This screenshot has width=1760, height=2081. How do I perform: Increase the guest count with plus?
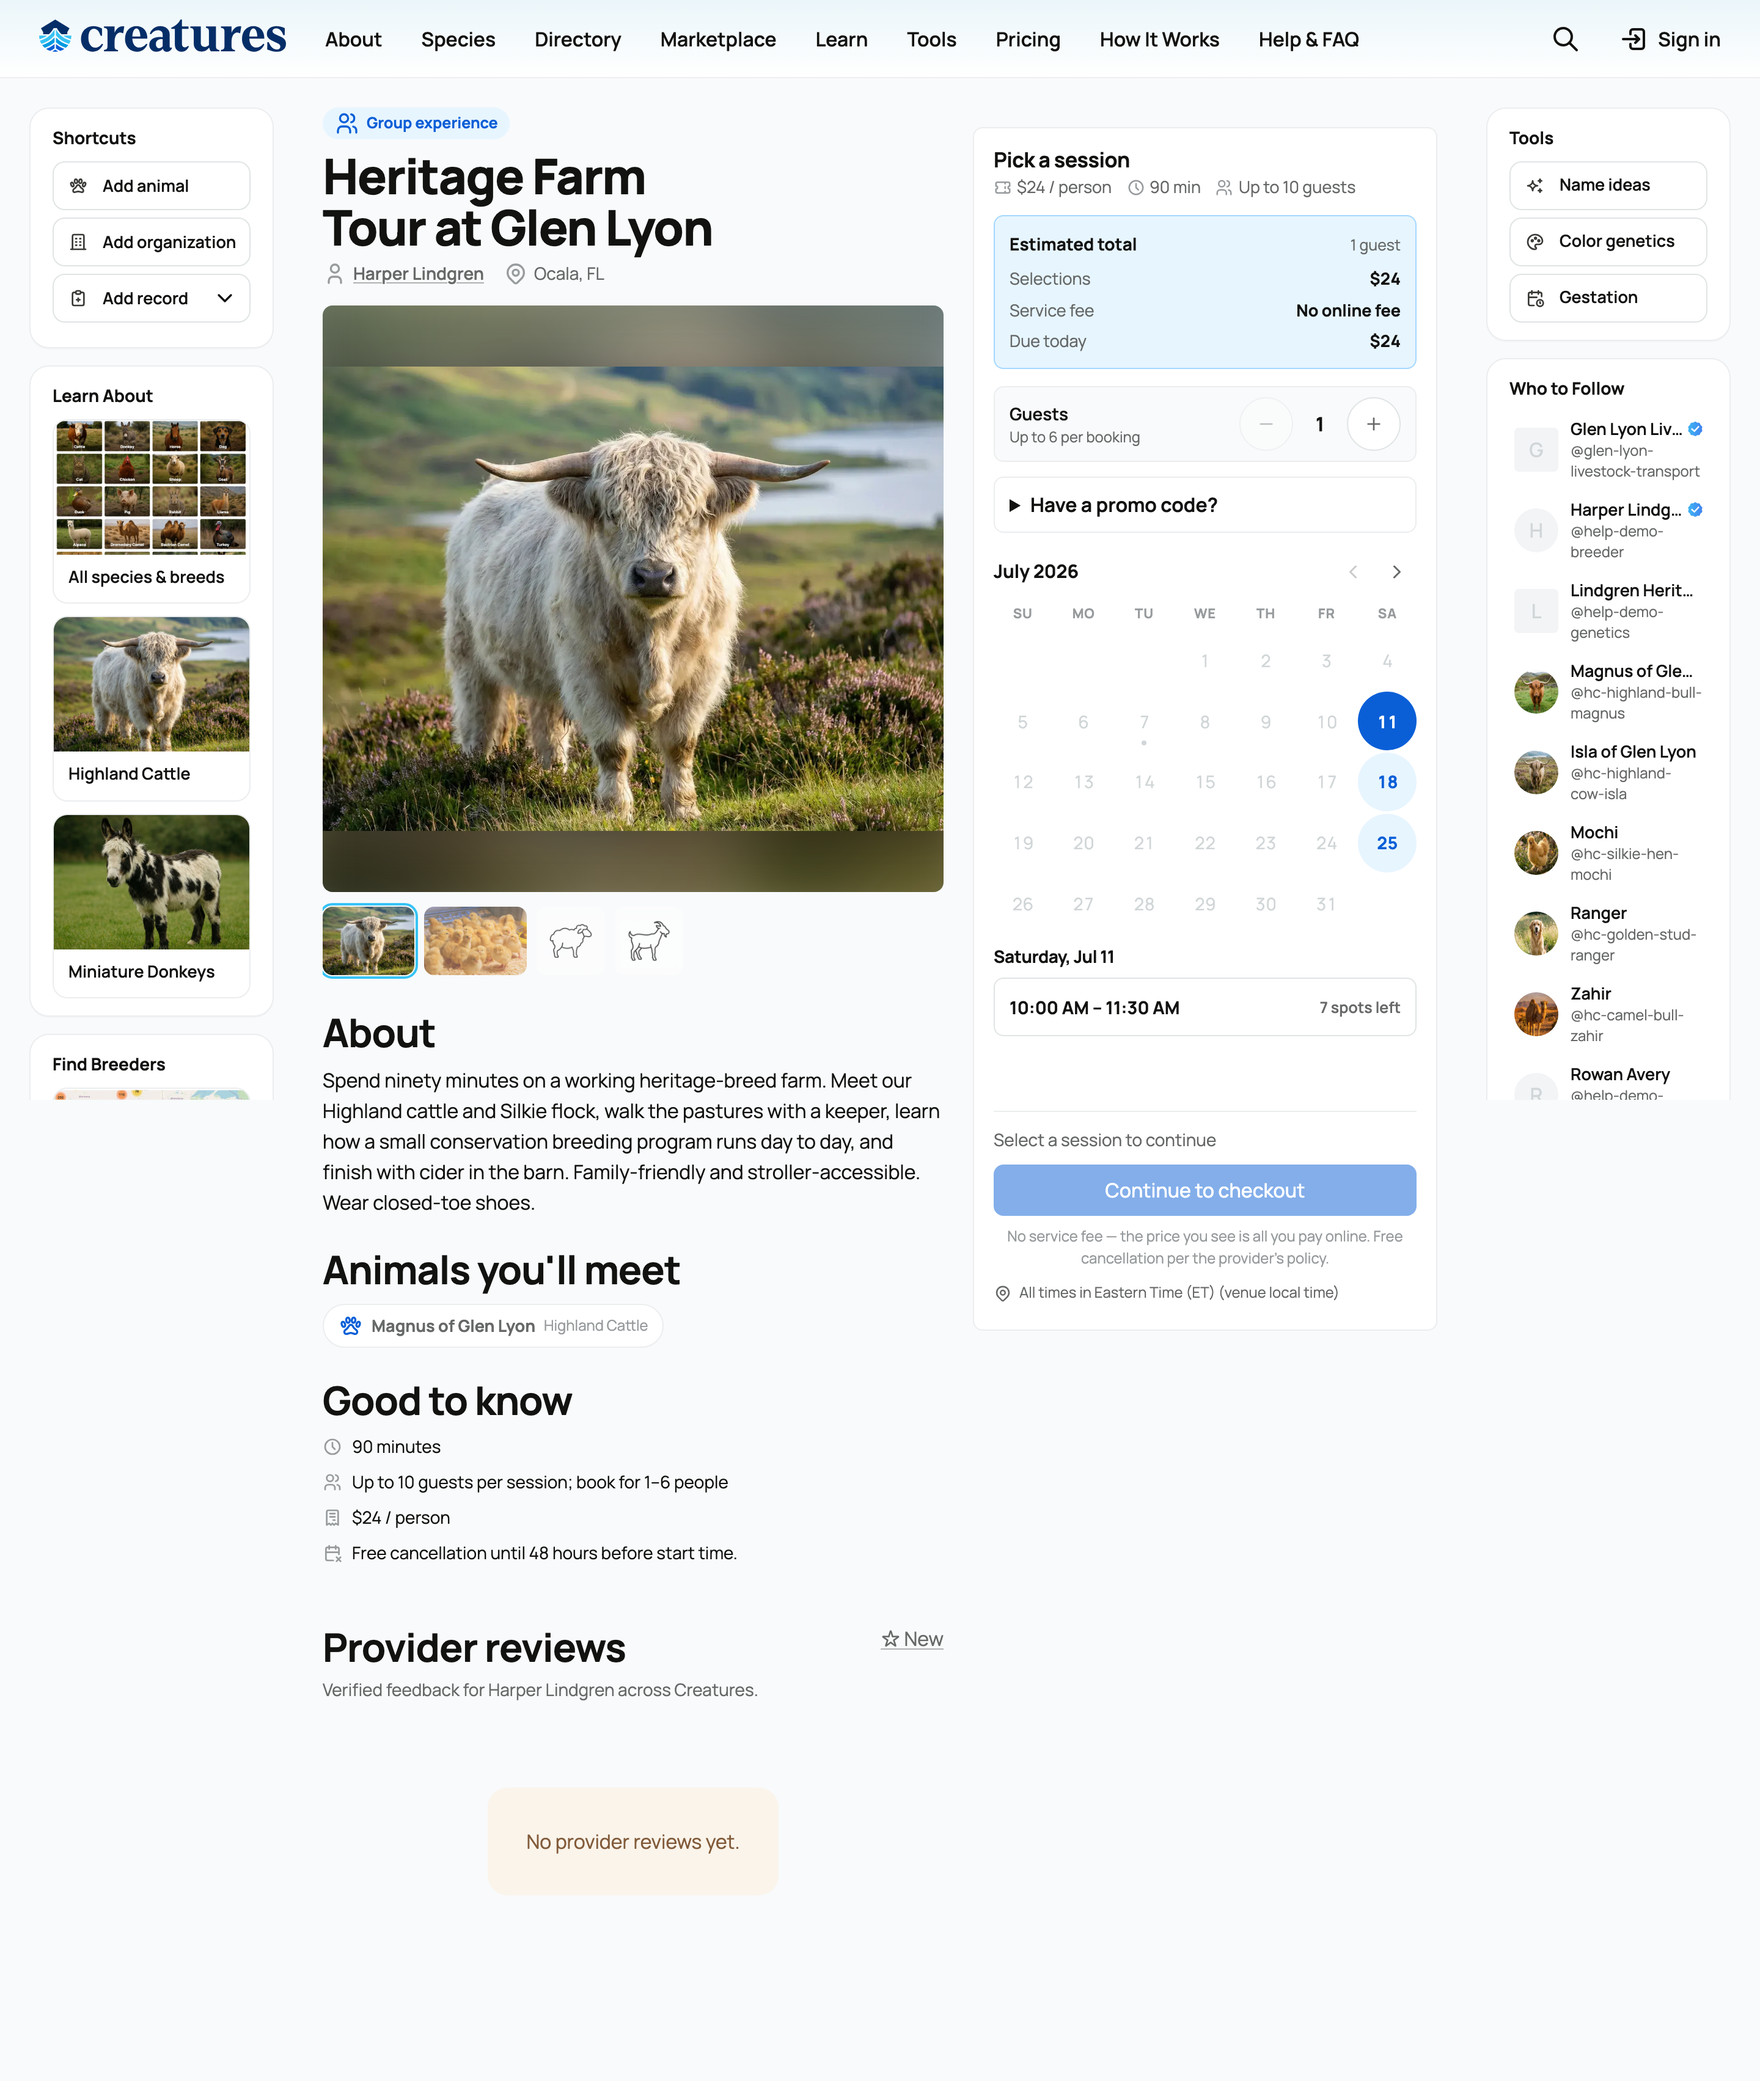coord(1373,424)
